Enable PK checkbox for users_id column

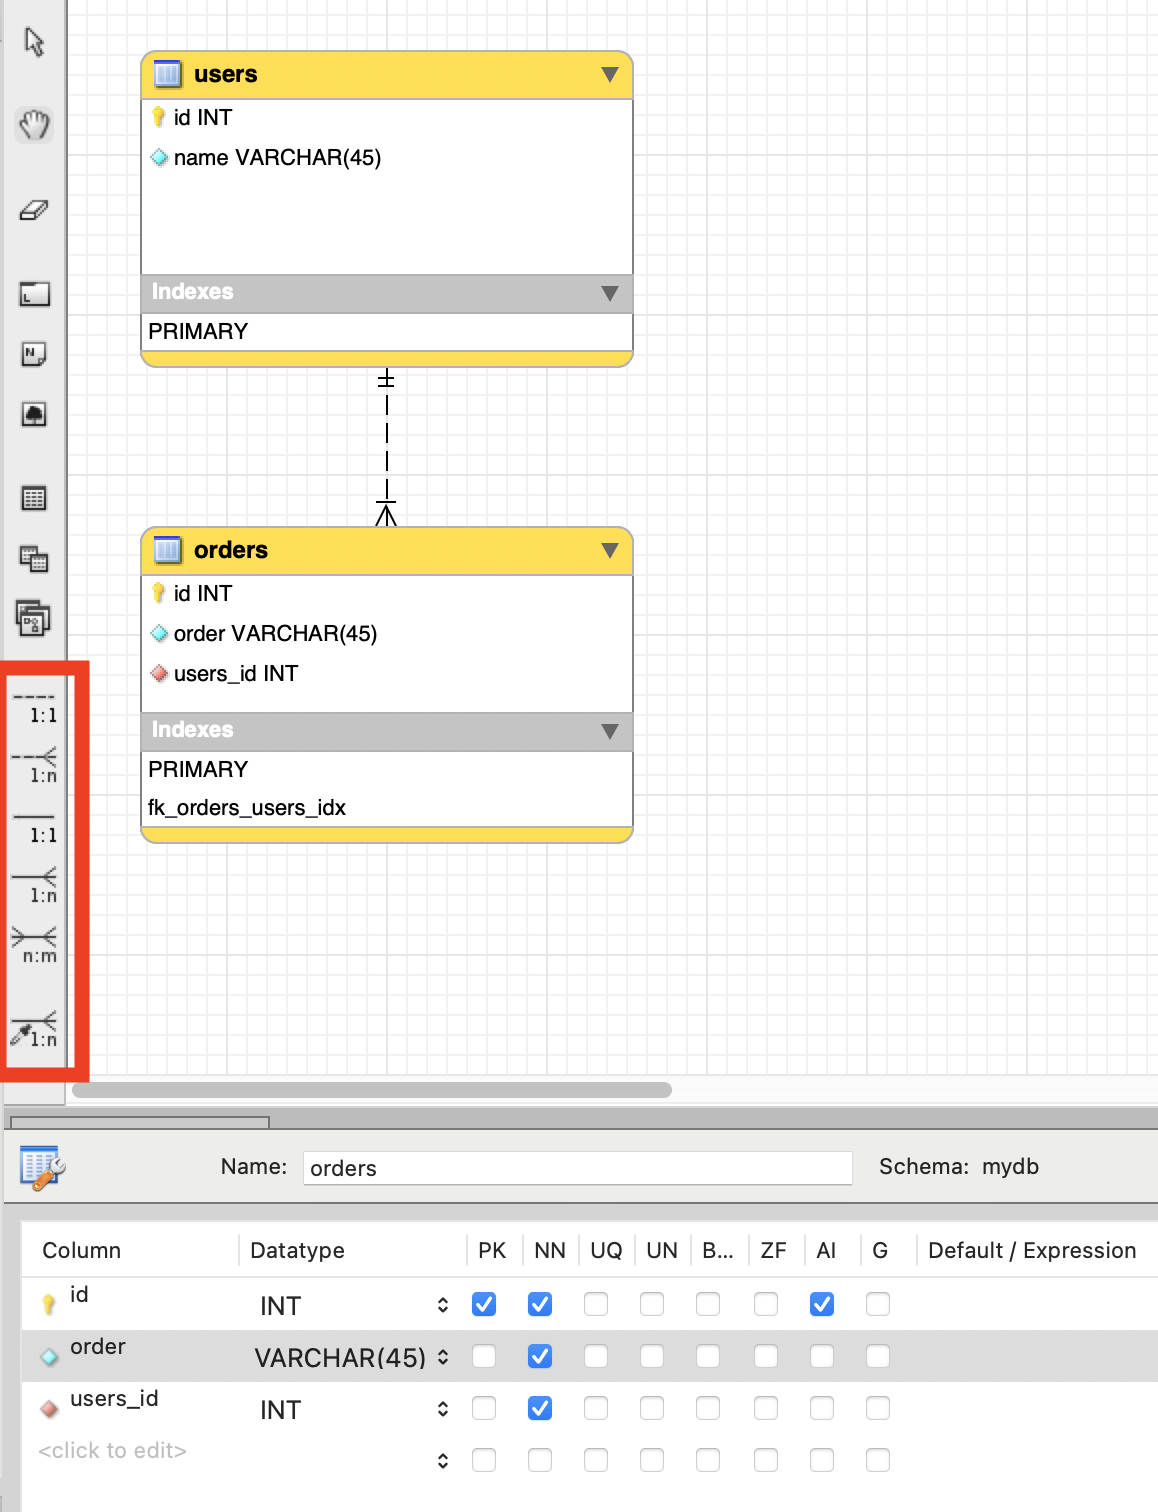(484, 1408)
